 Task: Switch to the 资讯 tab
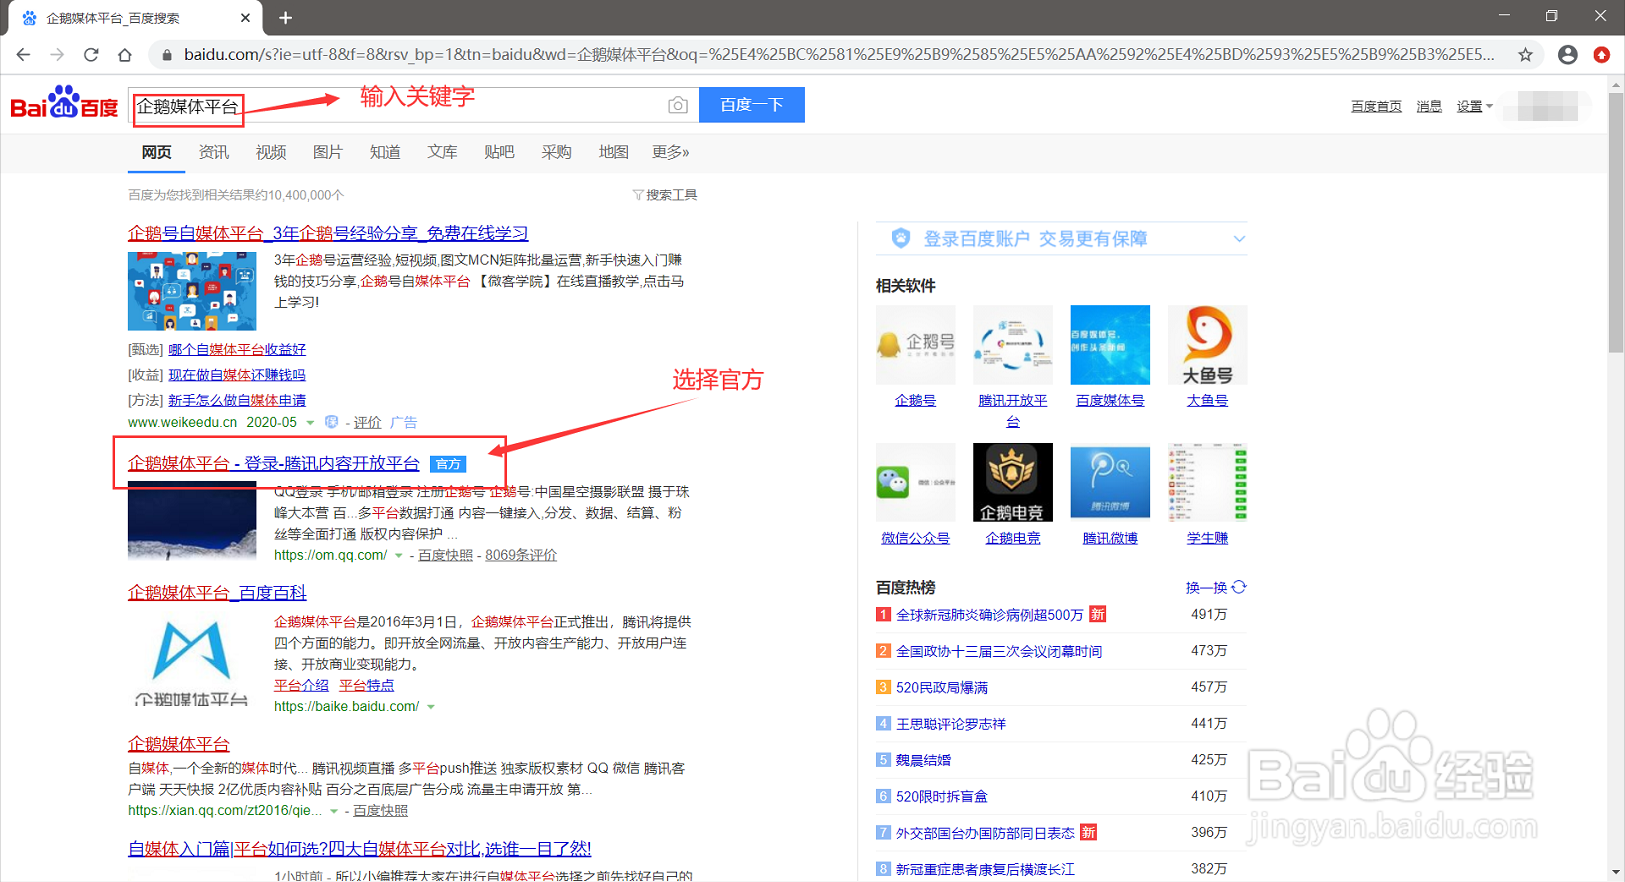point(213,152)
